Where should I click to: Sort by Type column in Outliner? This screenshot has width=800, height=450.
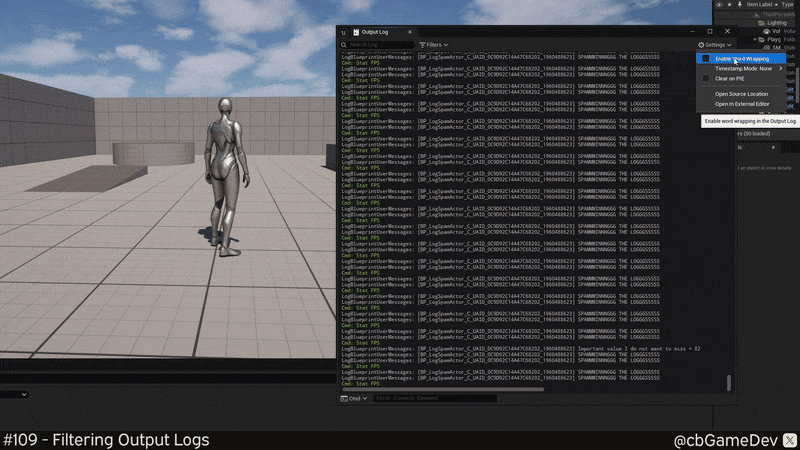[x=788, y=5]
